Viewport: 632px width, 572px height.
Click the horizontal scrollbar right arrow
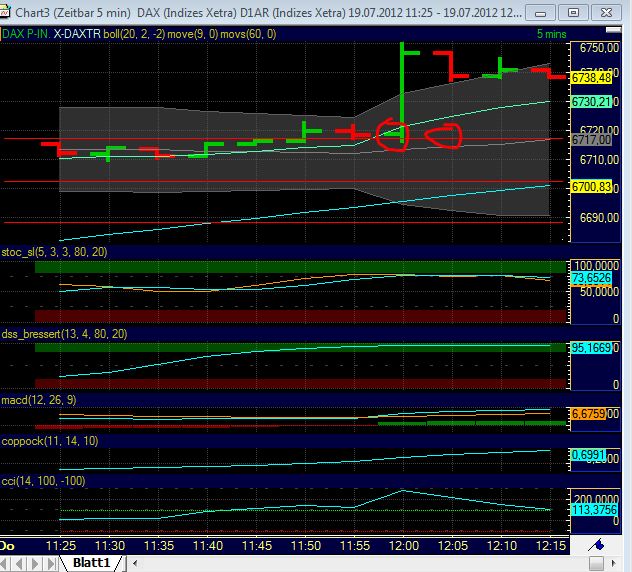coord(613,563)
